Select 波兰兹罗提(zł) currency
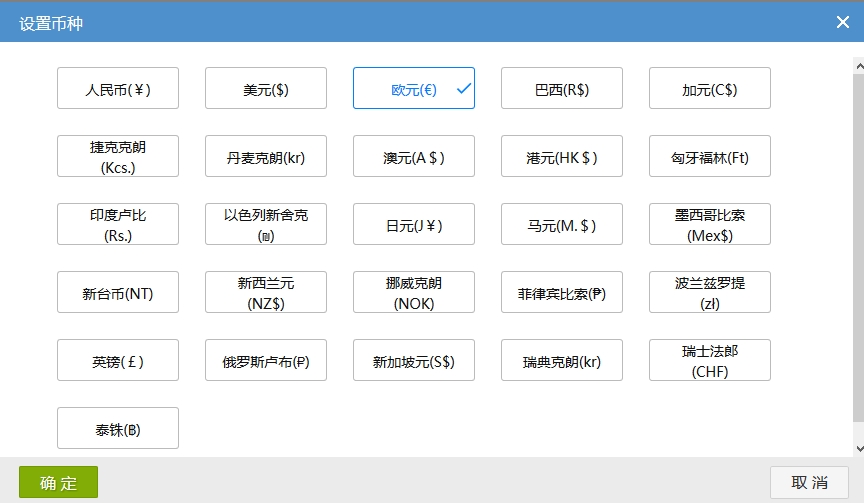The width and height of the screenshot is (864, 503). (710, 292)
